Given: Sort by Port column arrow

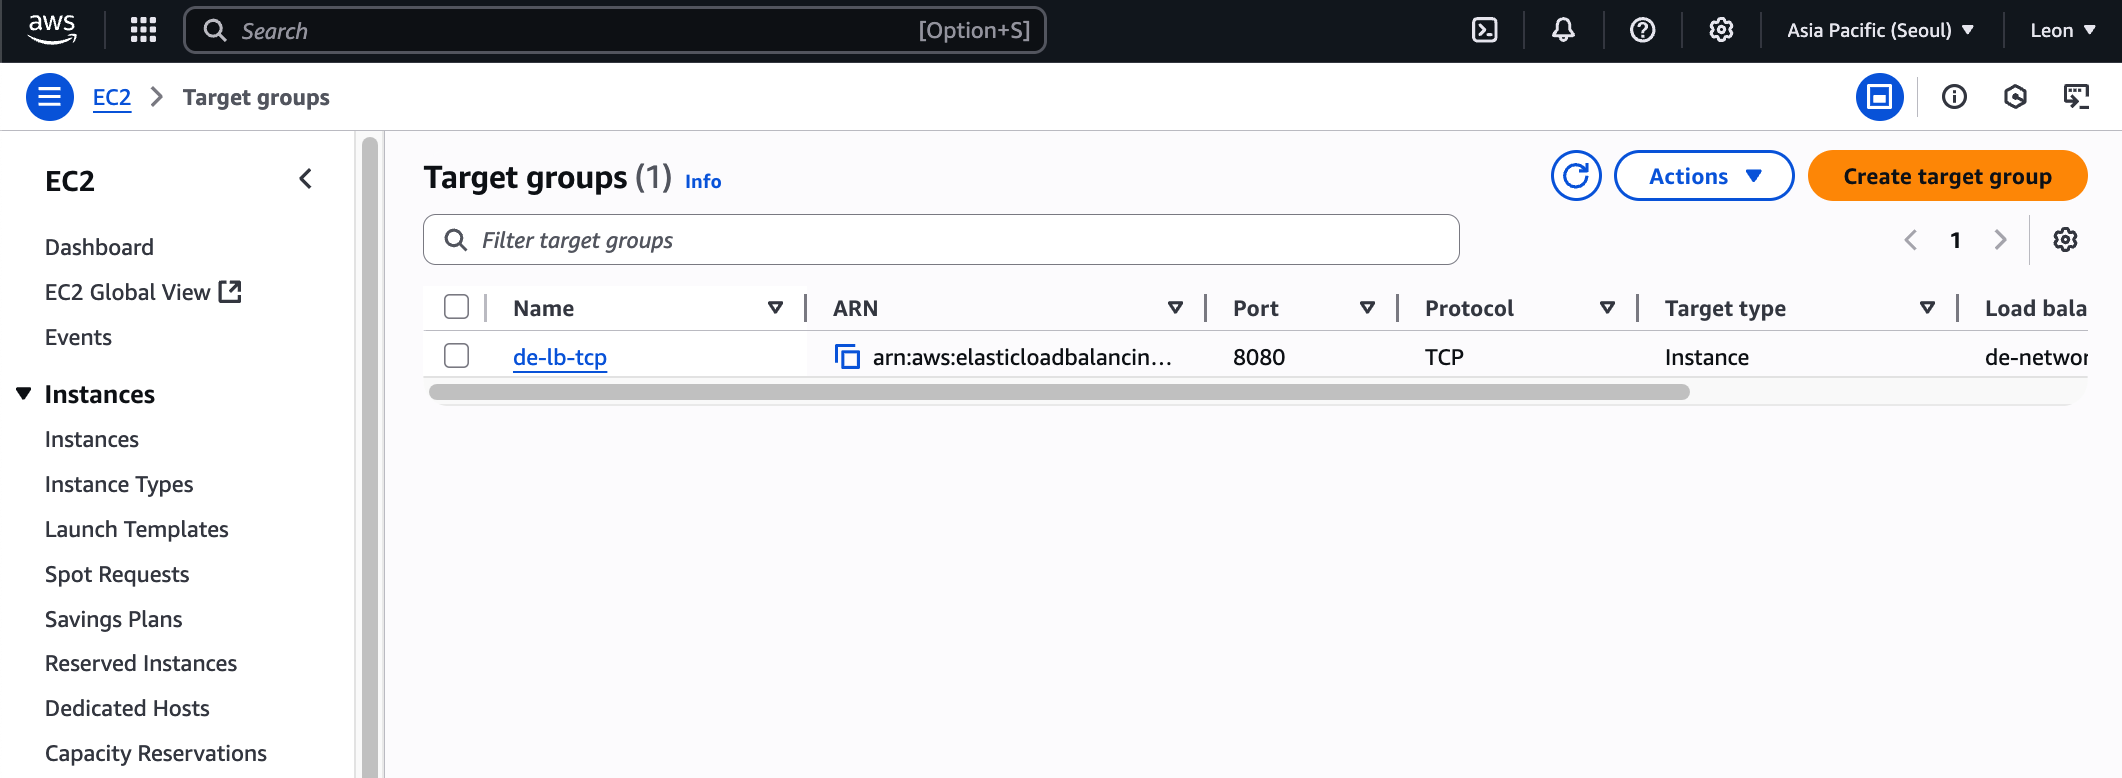Looking at the screenshot, I should pyautogui.click(x=1367, y=308).
